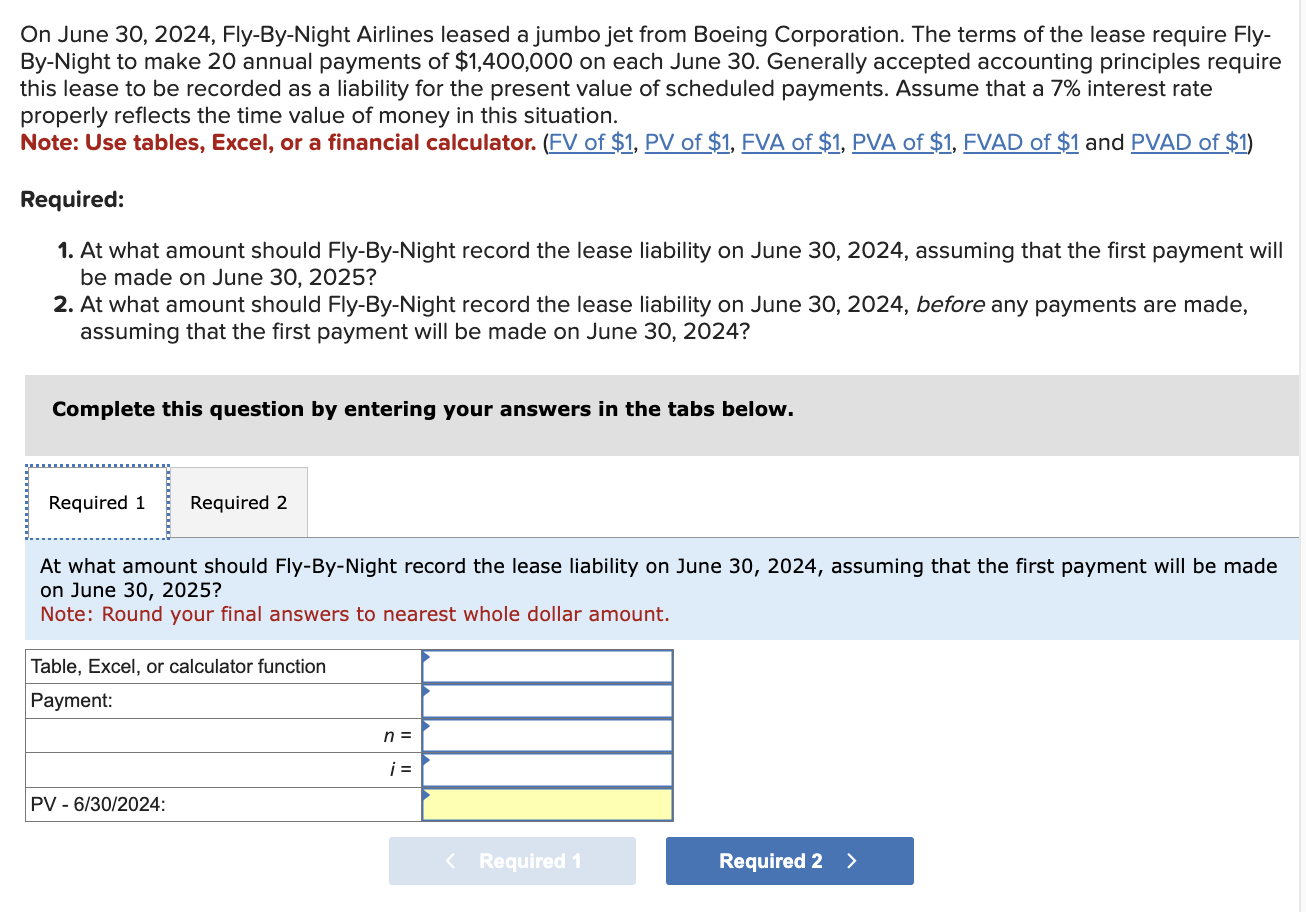Select the Required 1 tab
This screenshot has height=912, width=1306.
click(x=96, y=502)
